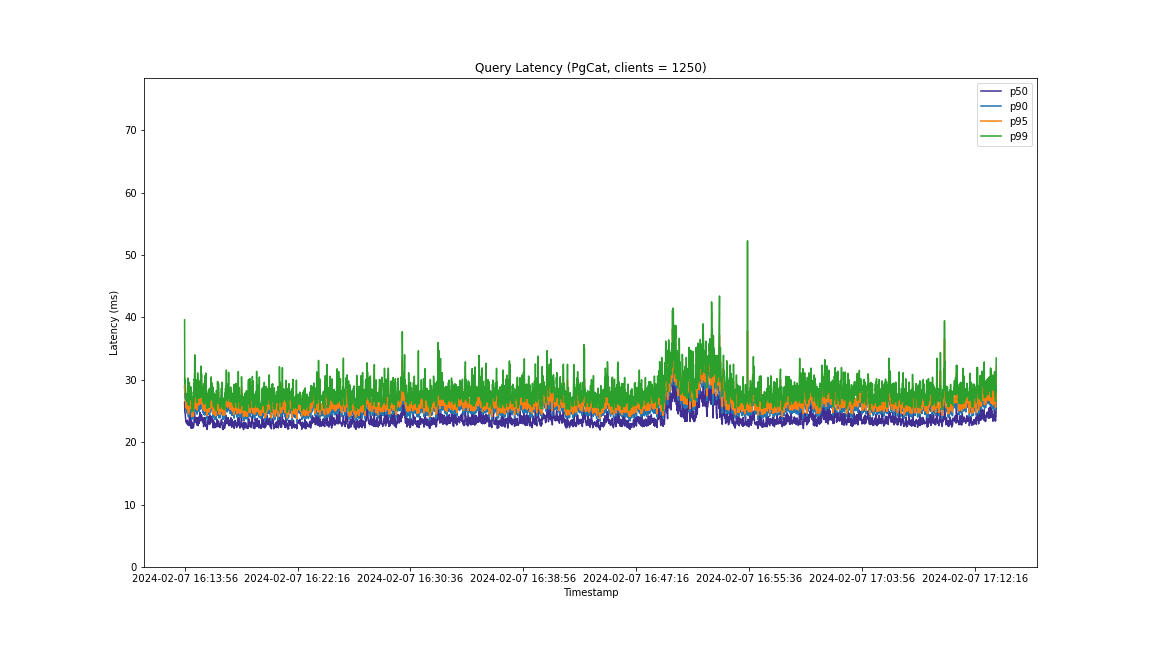The height and width of the screenshot is (648, 1152).
Task: Click the y-axis tick value 50
Action: (131, 256)
